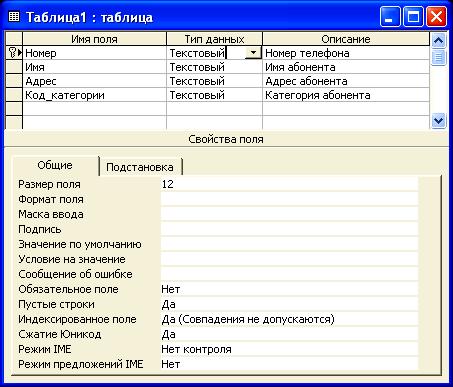Click Код_категории field name cell
The image size is (453, 387).
[x=94, y=95]
